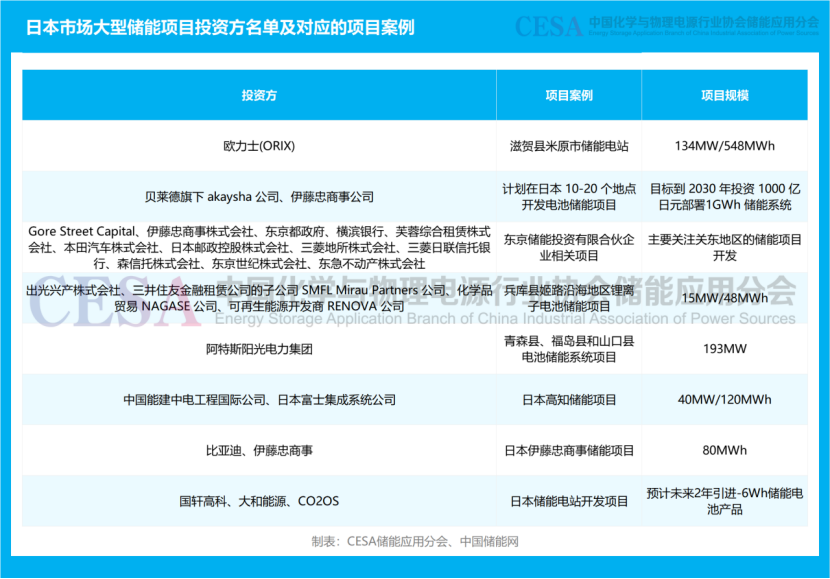
Task: Click the '制表：CESA储能应用分会、中国储能网' footer credit
Action: click(x=415, y=541)
